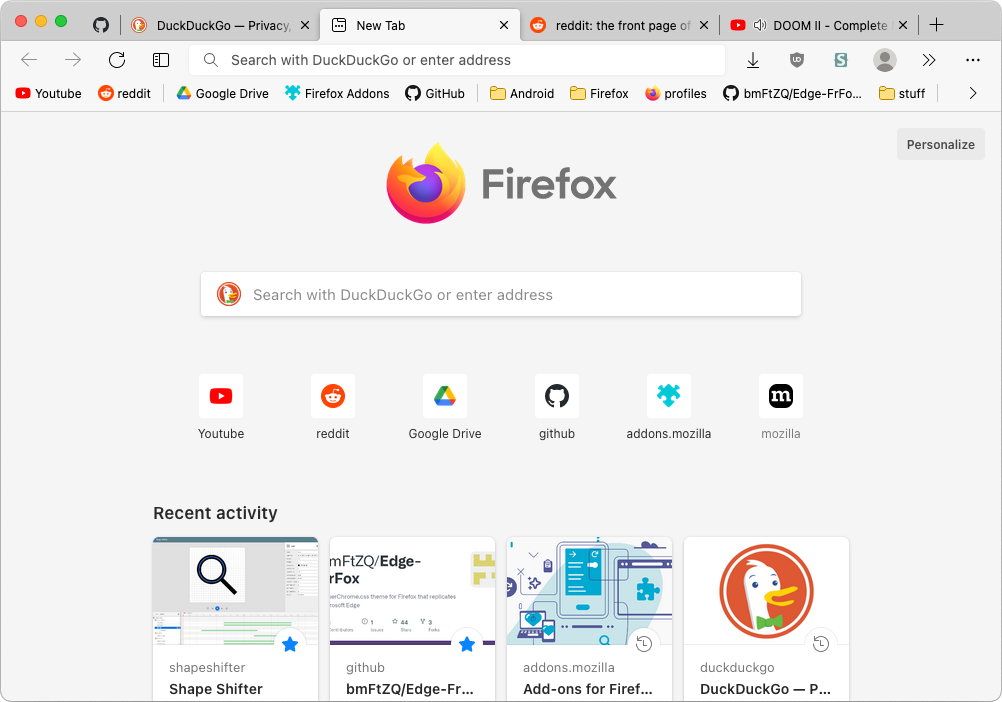Open a new tab with the plus button
Viewport: 1002px width, 702px height.
click(x=936, y=25)
